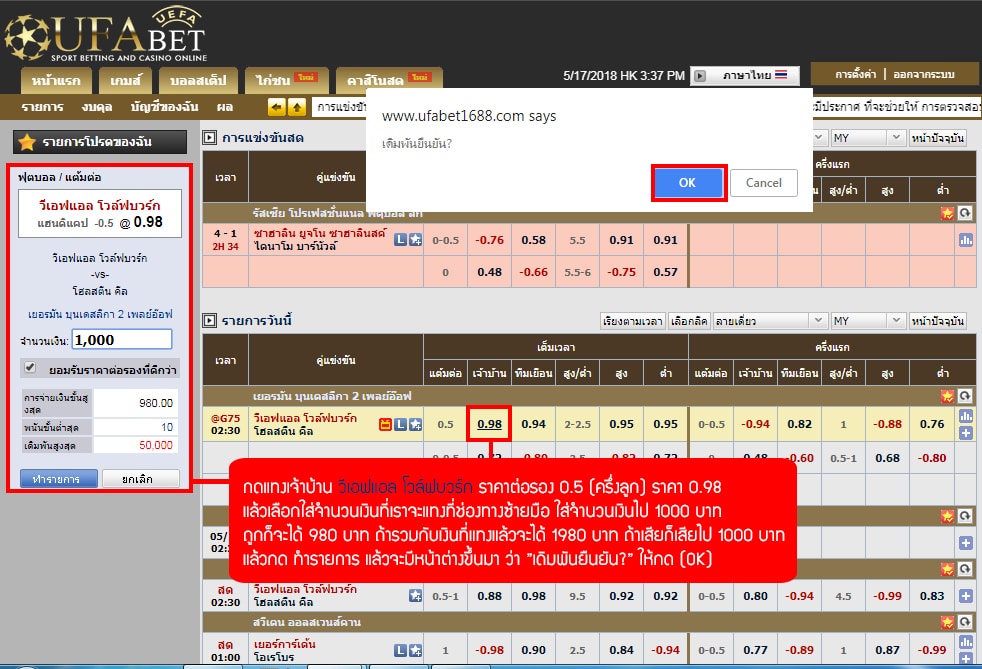Click ออกจากระบบ to log out
982x669 pixels.
click(x=924, y=75)
